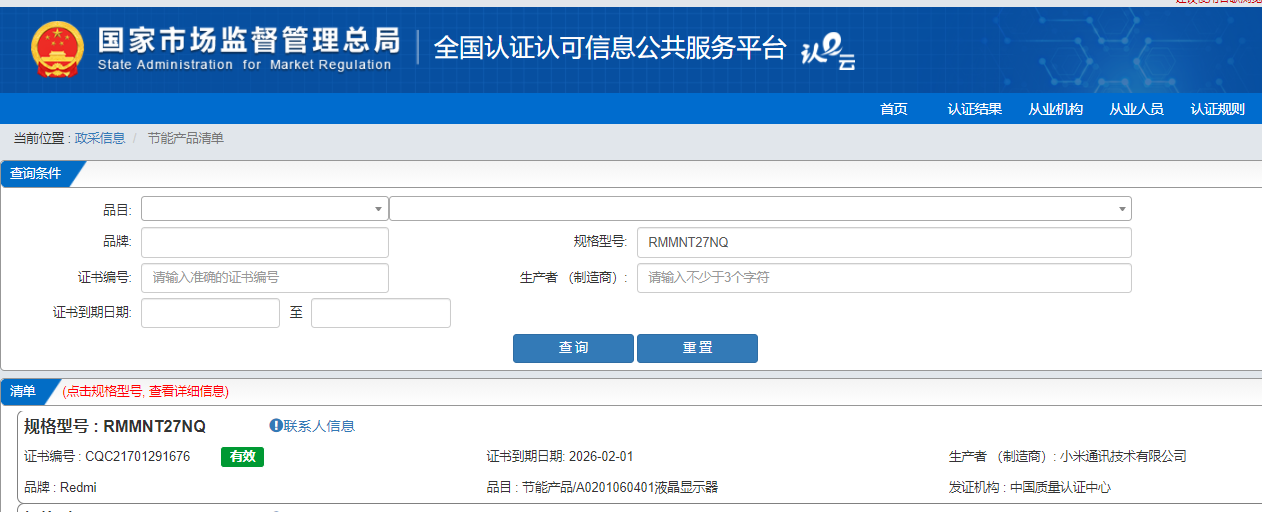This screenshot has height=512, width=1262.
Task: Open the 联系人信息 link
Action: click(x=319, y=426)
